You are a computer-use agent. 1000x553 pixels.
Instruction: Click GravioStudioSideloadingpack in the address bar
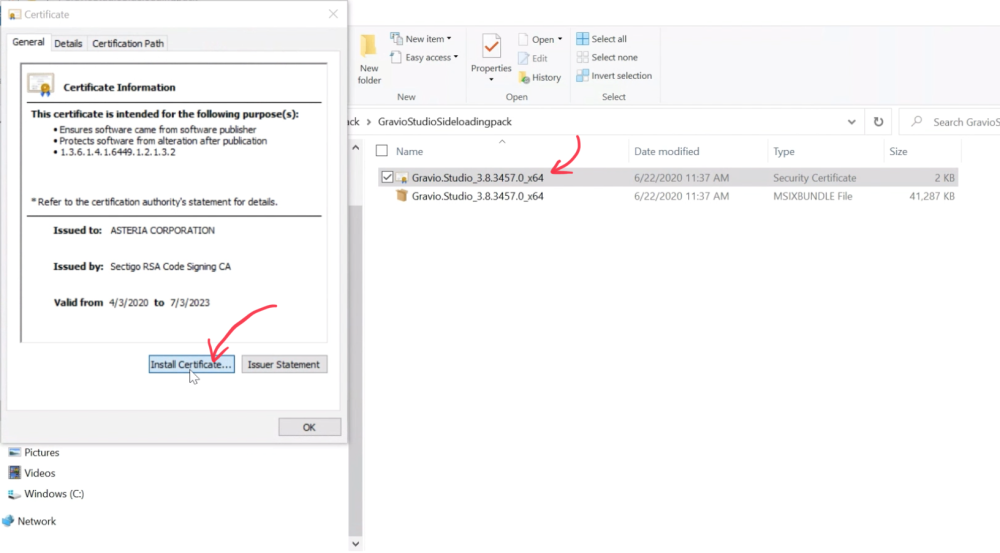pos(445,122)
